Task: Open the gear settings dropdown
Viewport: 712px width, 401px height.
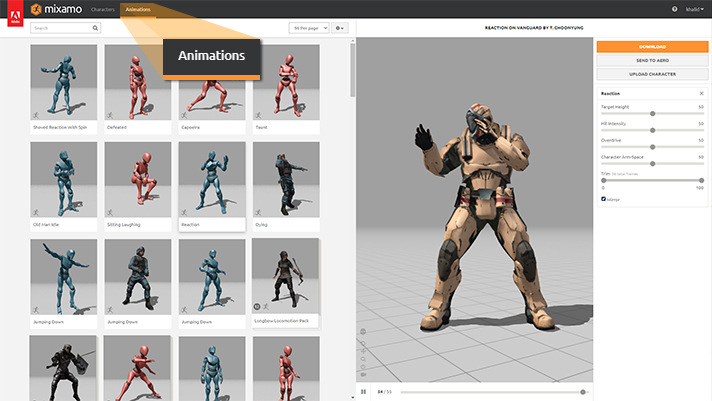Action: click(340, 28)
